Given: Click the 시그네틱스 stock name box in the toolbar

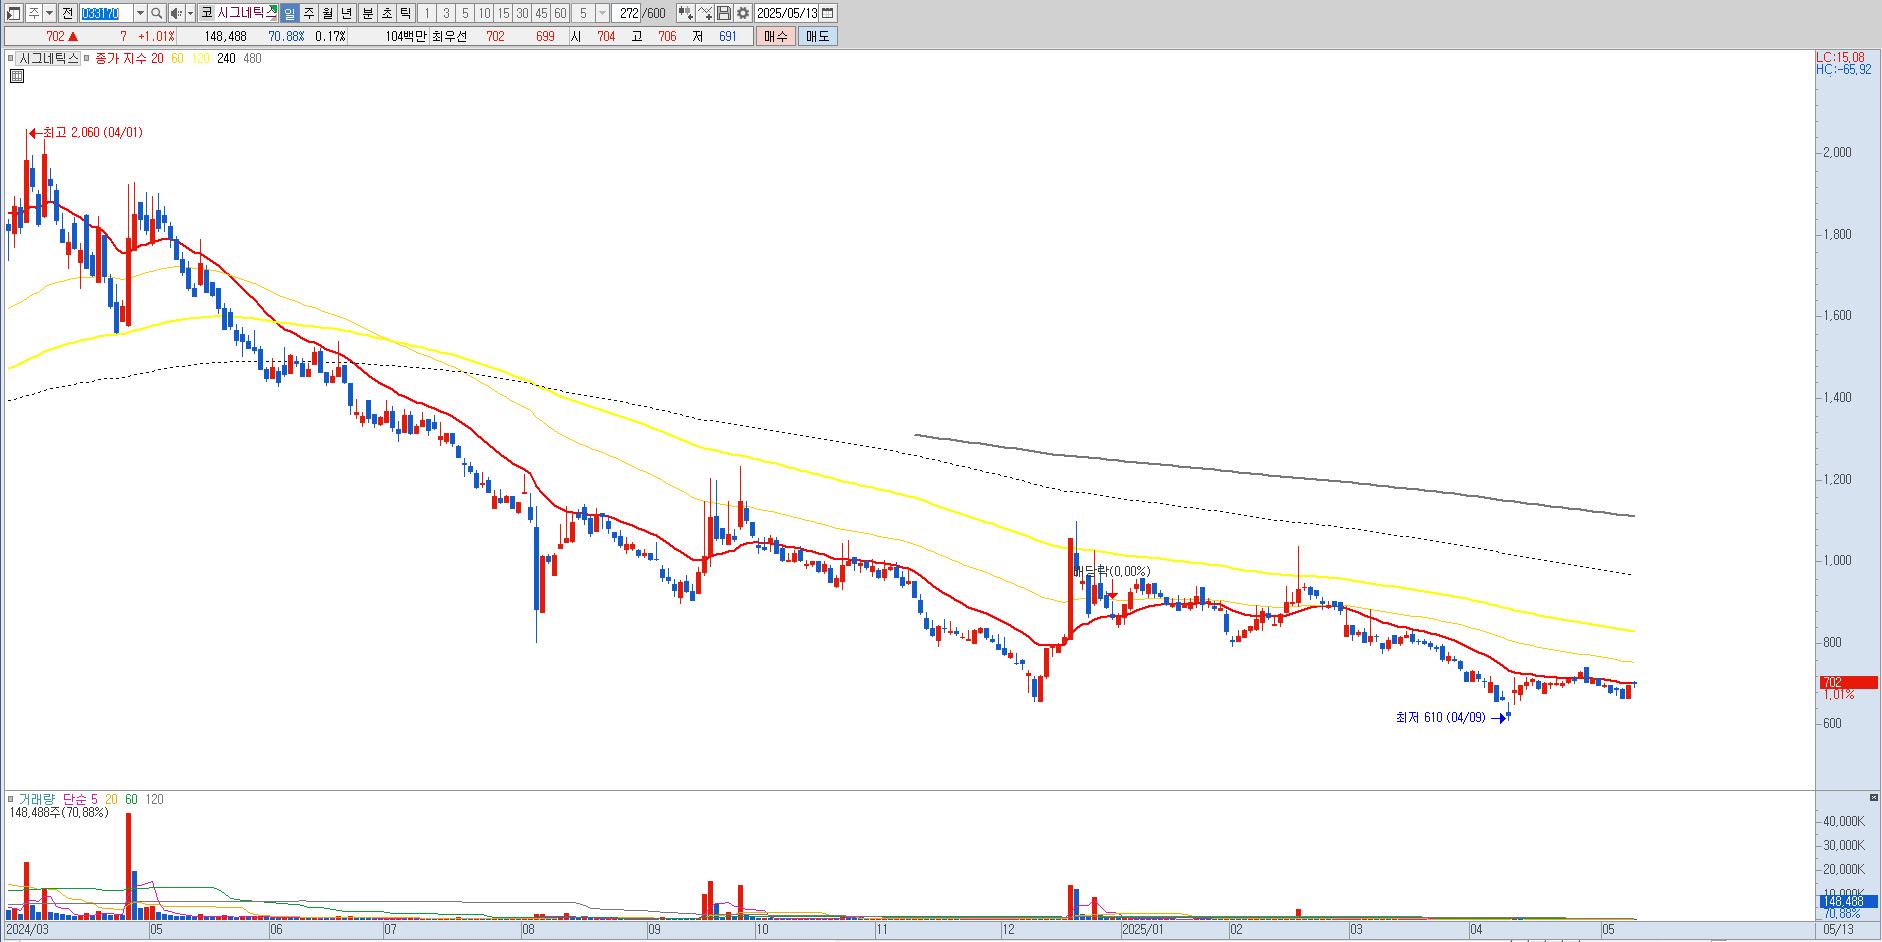Looking at the screenshot, I should 246,13.
